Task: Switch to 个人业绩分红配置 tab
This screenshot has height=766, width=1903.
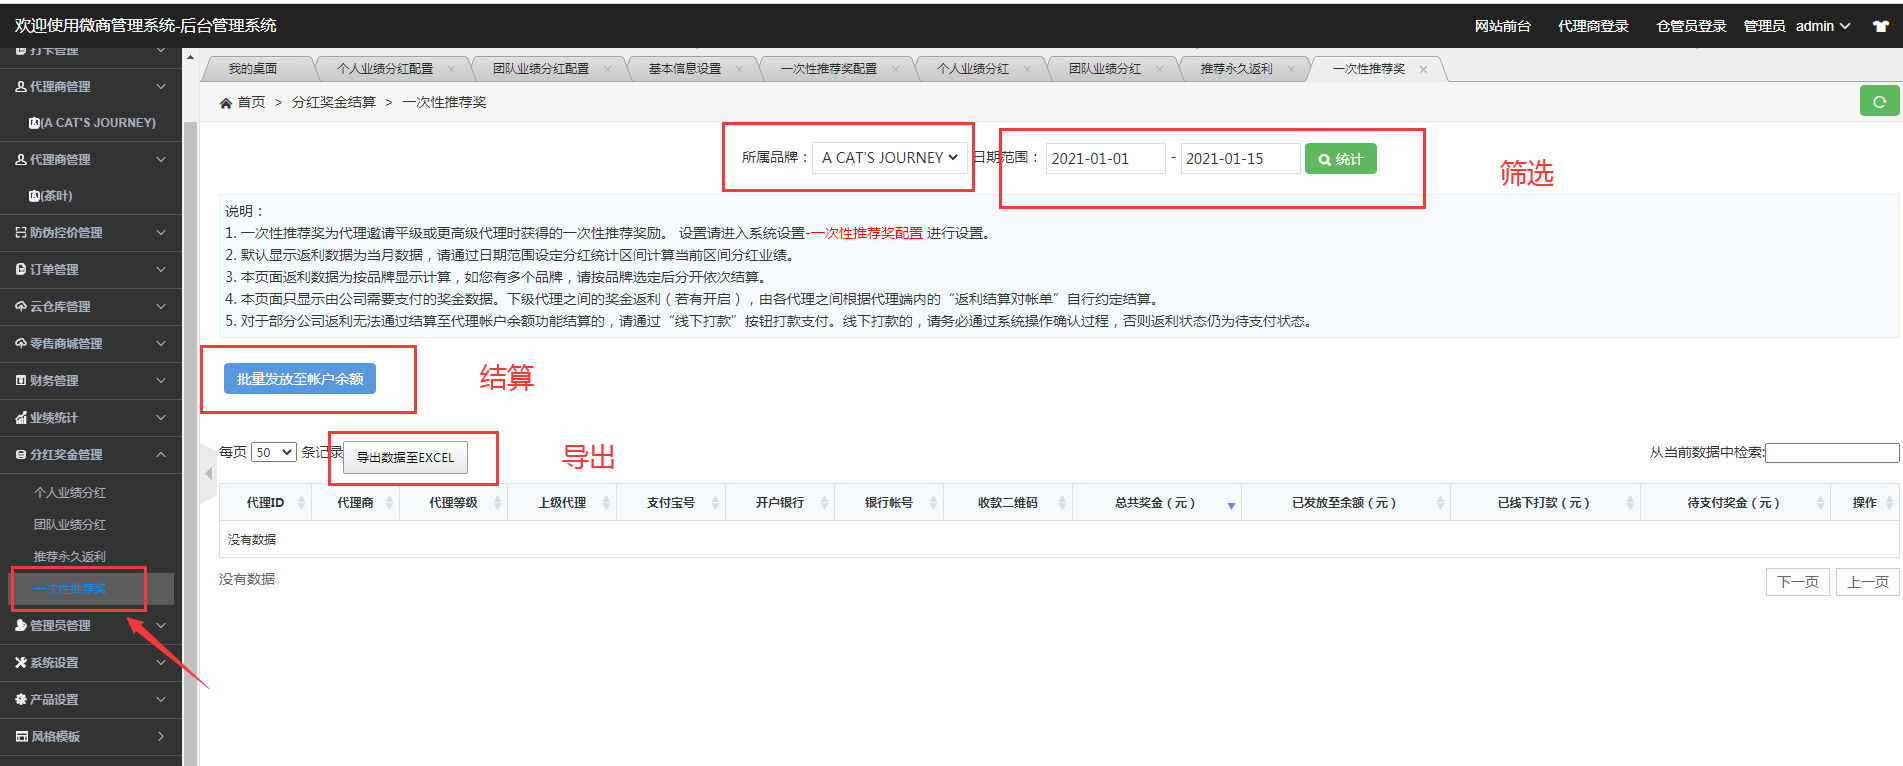Action: (x=385, y=69)
